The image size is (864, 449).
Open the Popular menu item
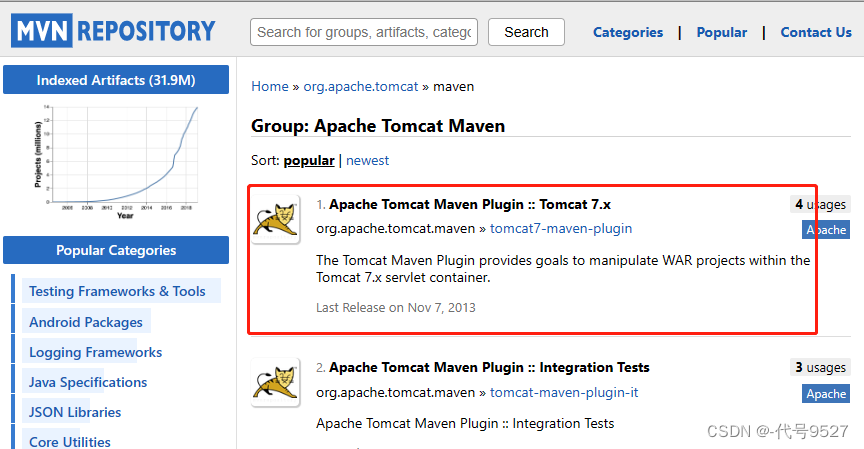pos(721,32)
